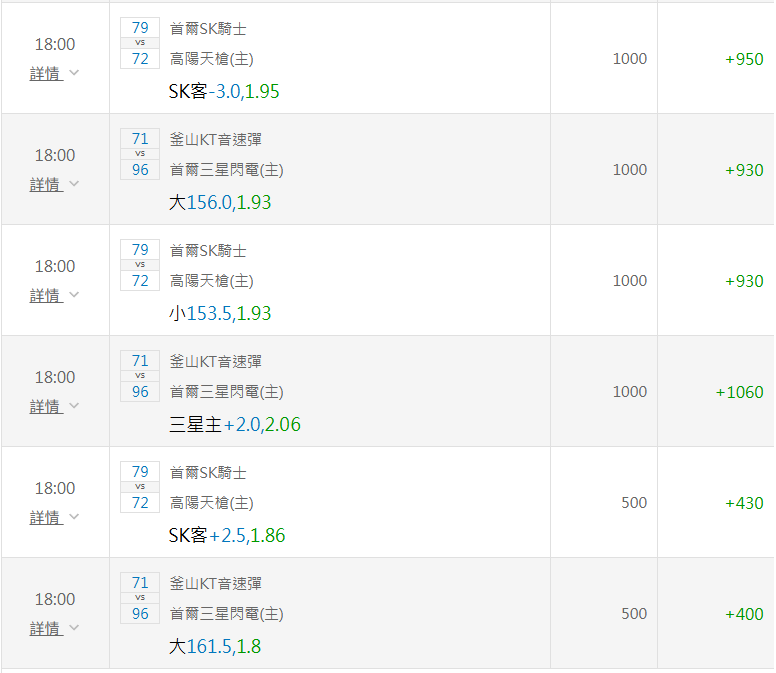
Task: Open 詳情 dropdown for the 三星主+2.0,2.06 bet
Action: tap(54, 406)
